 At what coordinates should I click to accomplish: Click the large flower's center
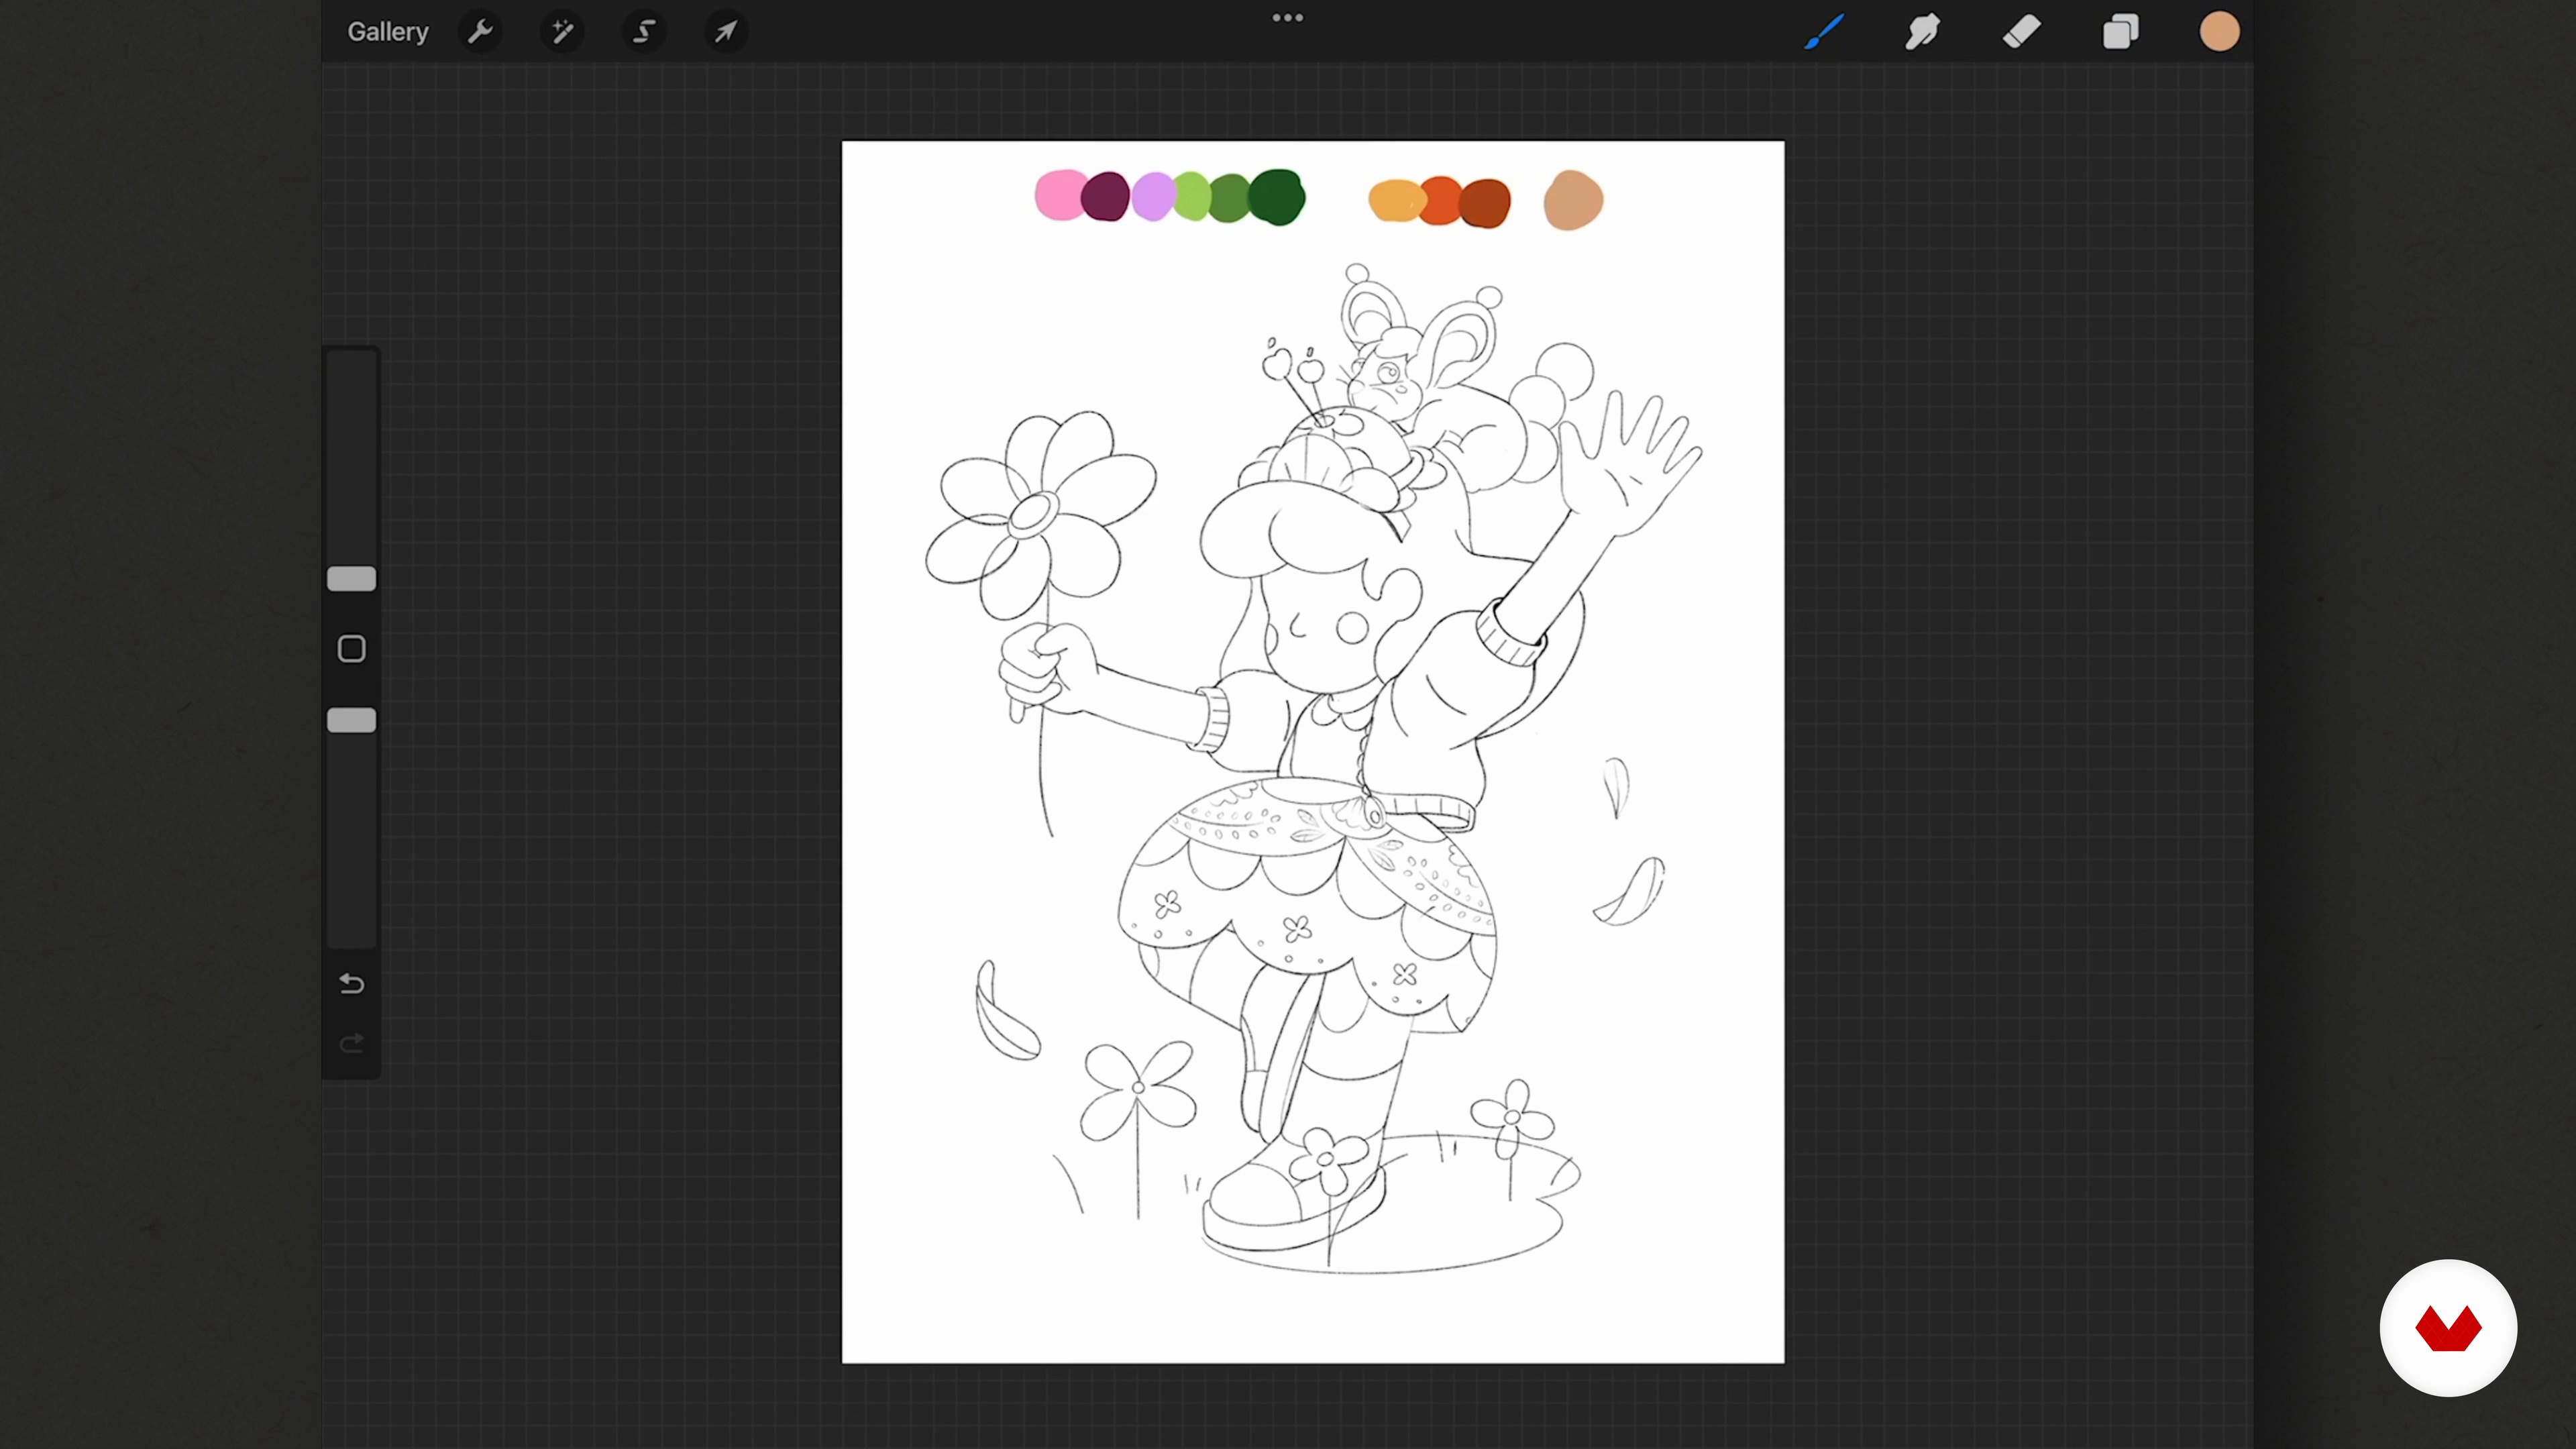point(1032,515)
